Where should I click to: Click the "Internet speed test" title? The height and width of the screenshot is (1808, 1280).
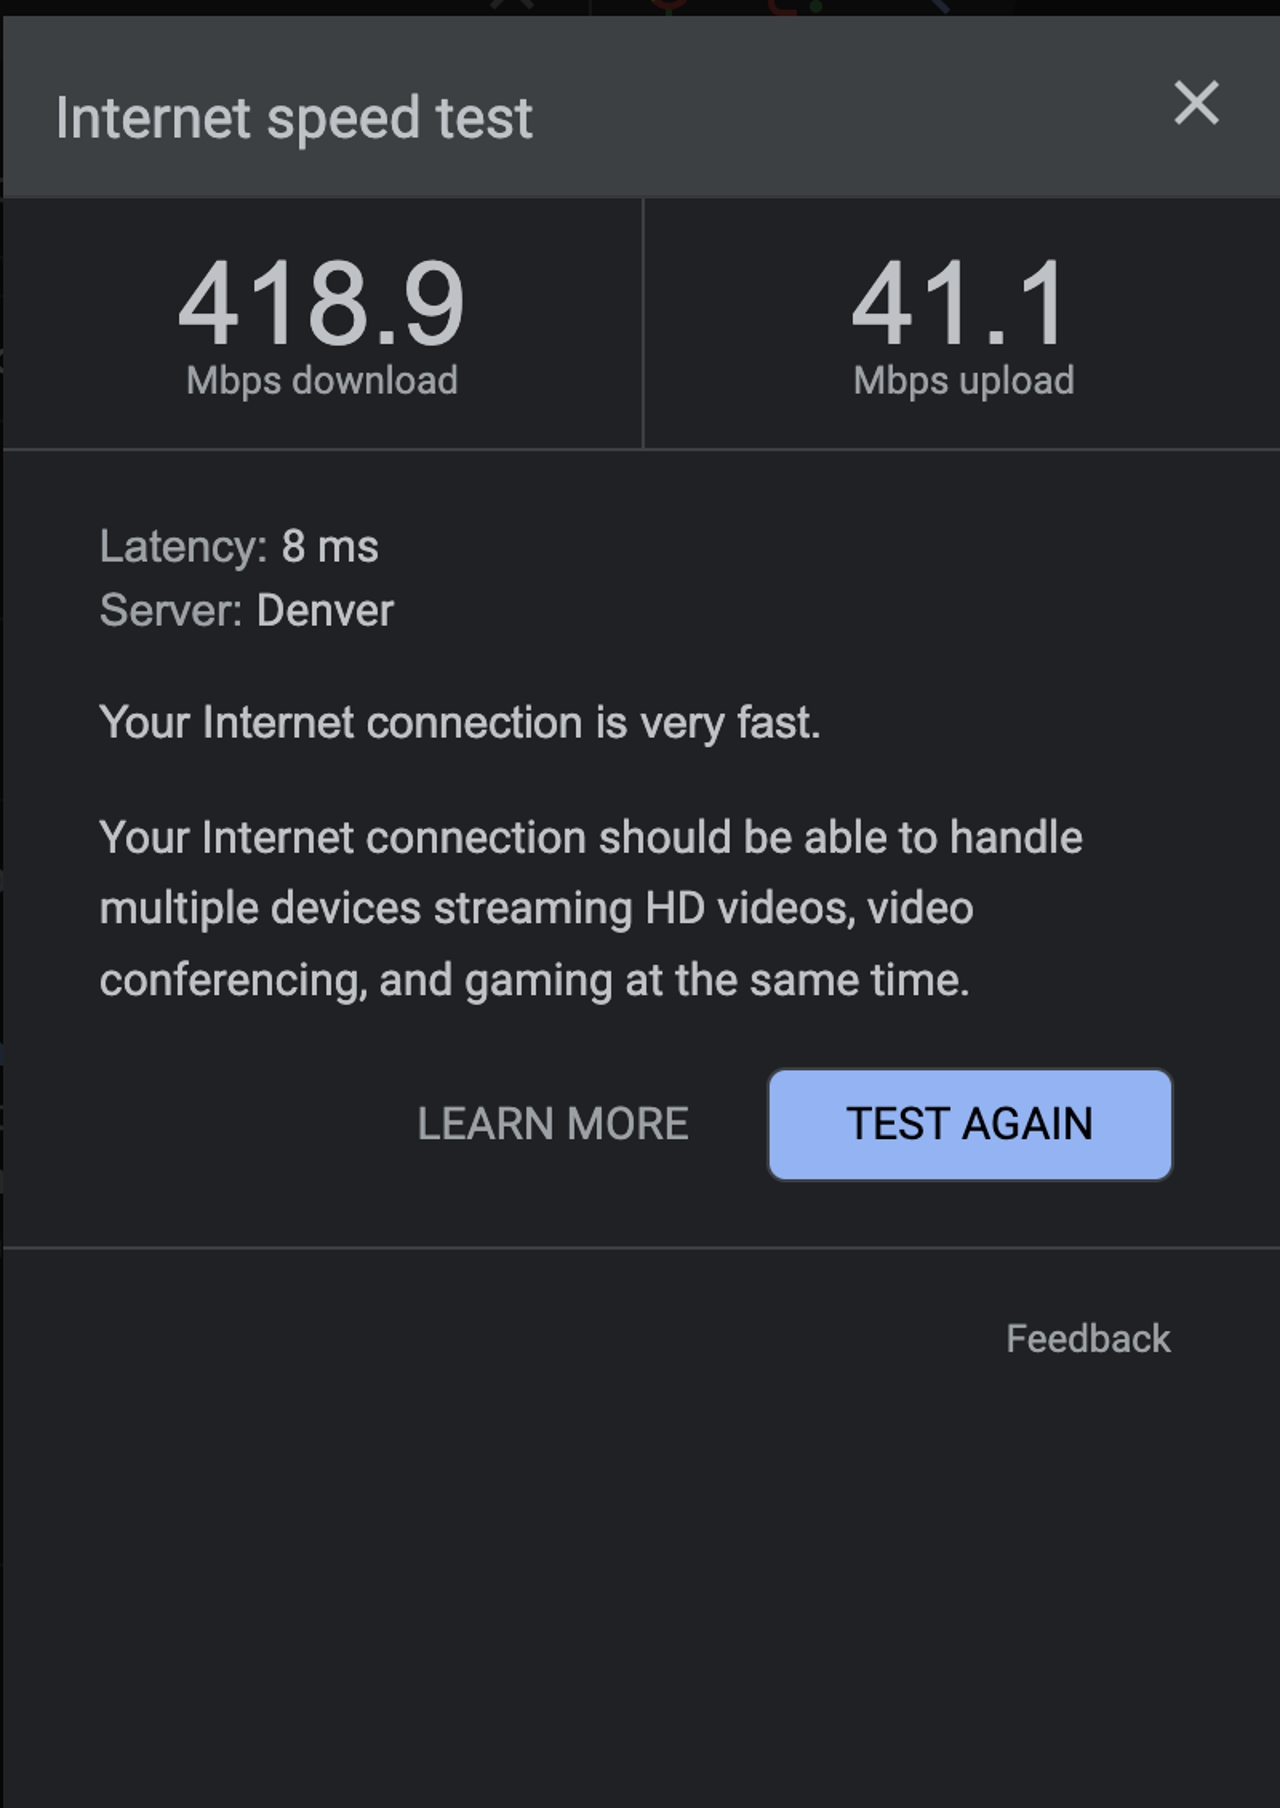(x=294, y=118)
